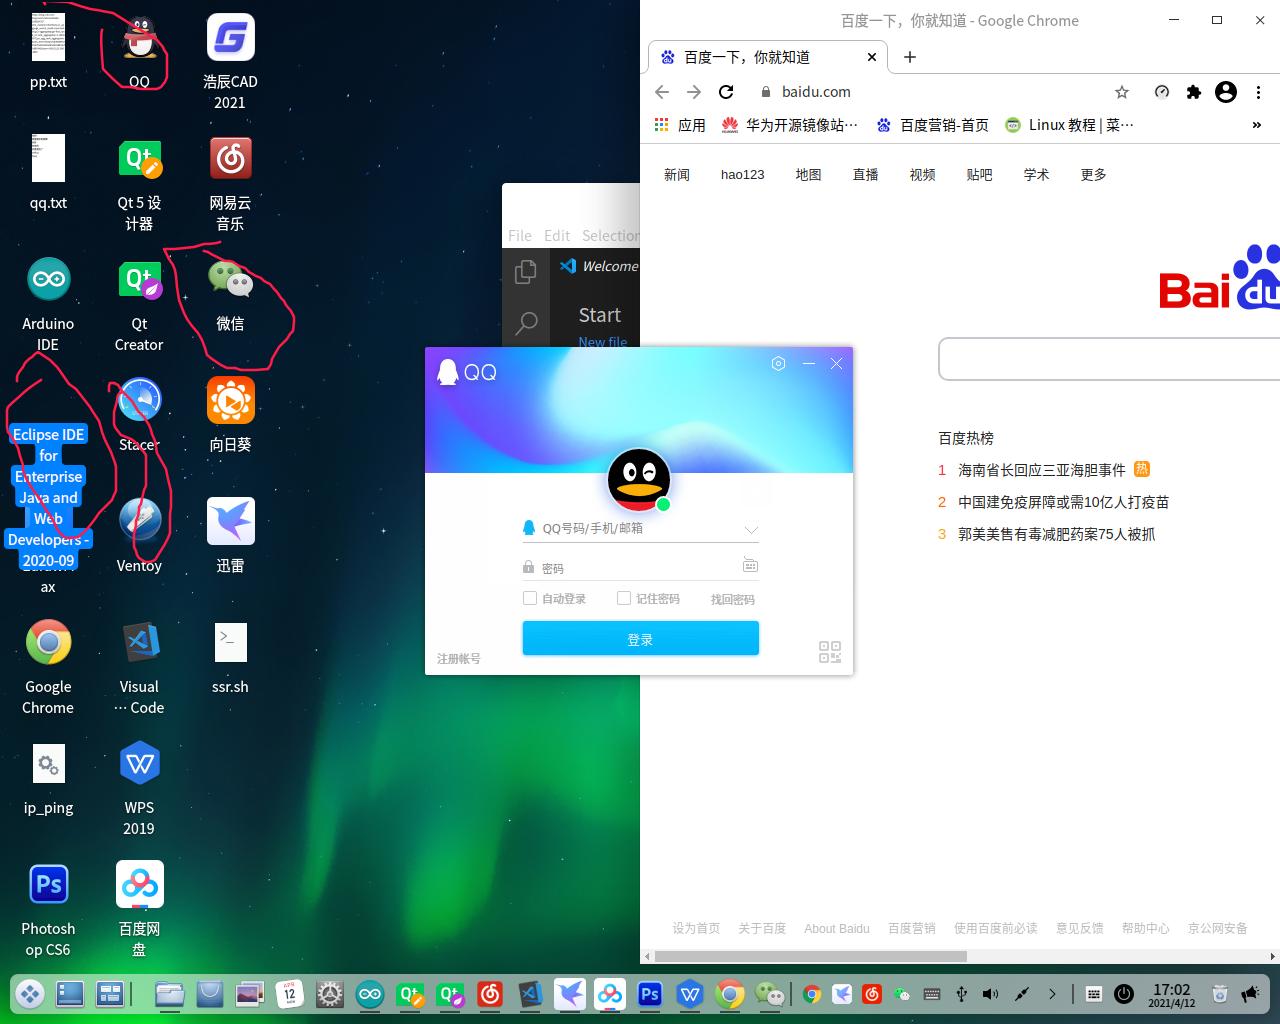Go back in Chrome browser
The image size is (1280, 1024).
pyautogui.click(x=662, y=92)
